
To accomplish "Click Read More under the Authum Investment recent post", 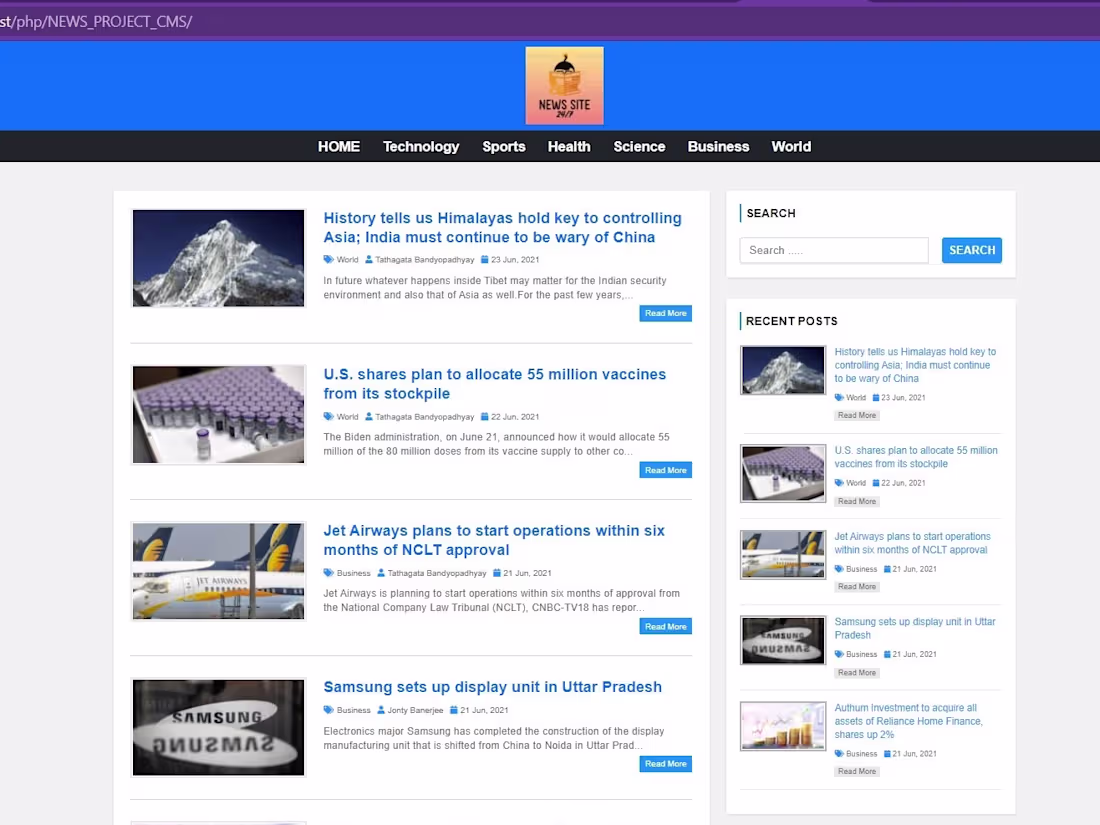I will coord(856,771).
